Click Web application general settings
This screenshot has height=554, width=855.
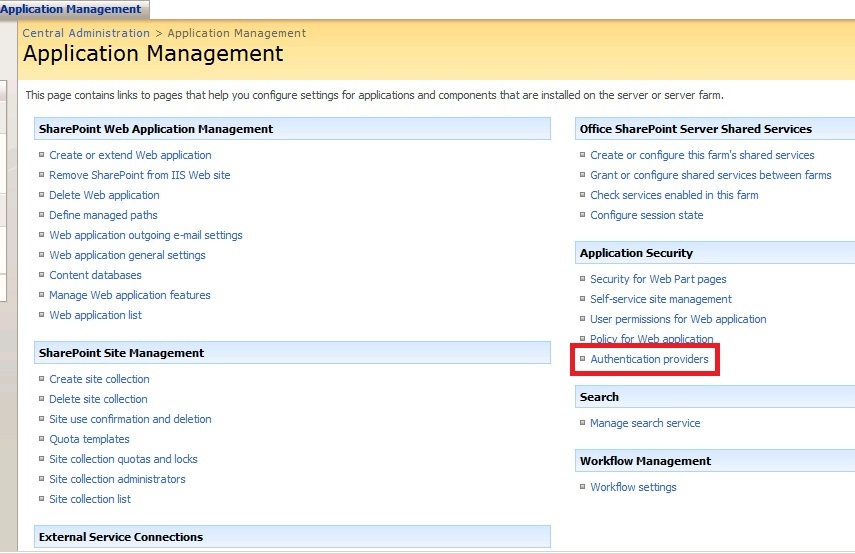click(x=128, y=255)
